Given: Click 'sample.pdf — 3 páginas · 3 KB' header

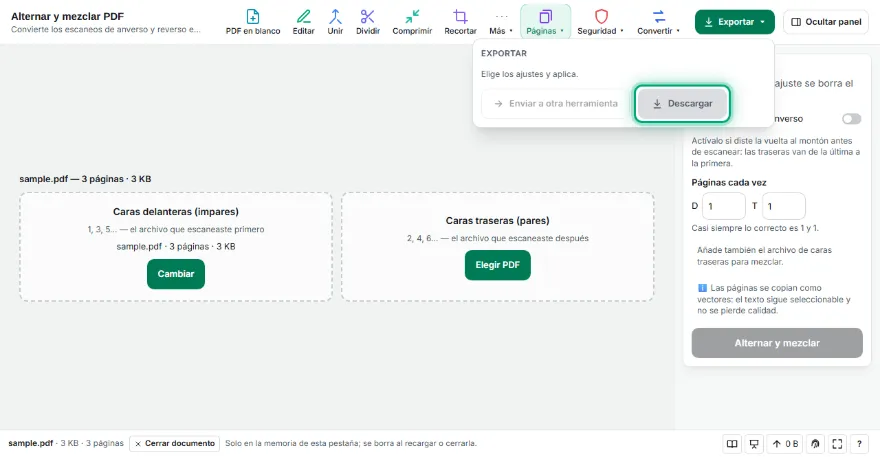Looking at the screenshot, I should pos(85,179).
